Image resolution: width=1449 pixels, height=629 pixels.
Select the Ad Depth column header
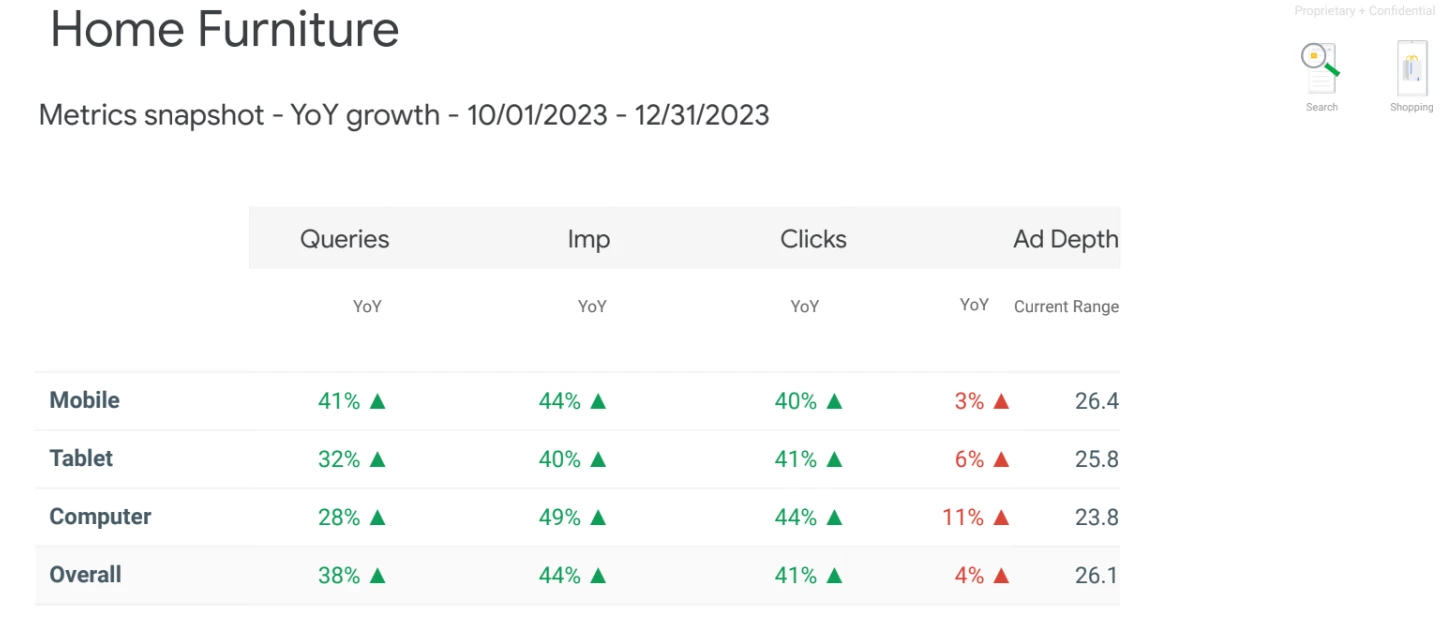tap(1065, 239)
